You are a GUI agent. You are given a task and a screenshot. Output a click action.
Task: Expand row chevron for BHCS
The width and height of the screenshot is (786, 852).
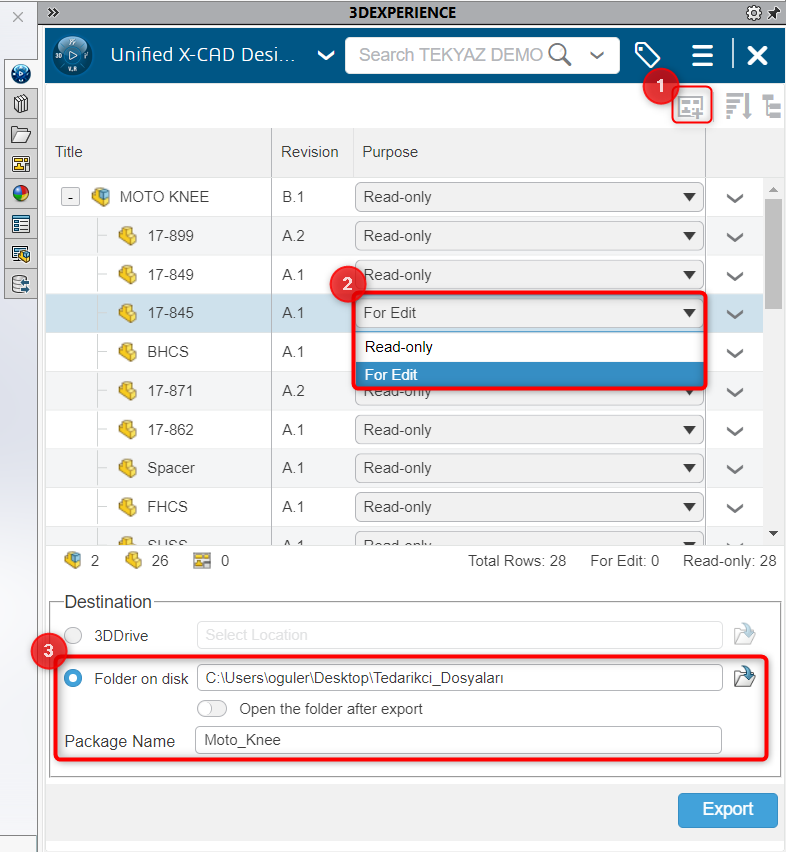[x=735, y=353]
